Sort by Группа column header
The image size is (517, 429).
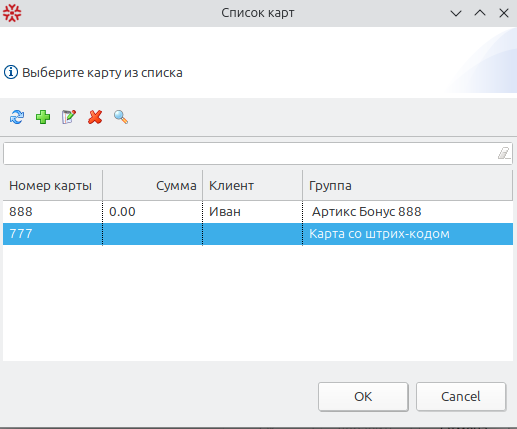pos(408,185)
